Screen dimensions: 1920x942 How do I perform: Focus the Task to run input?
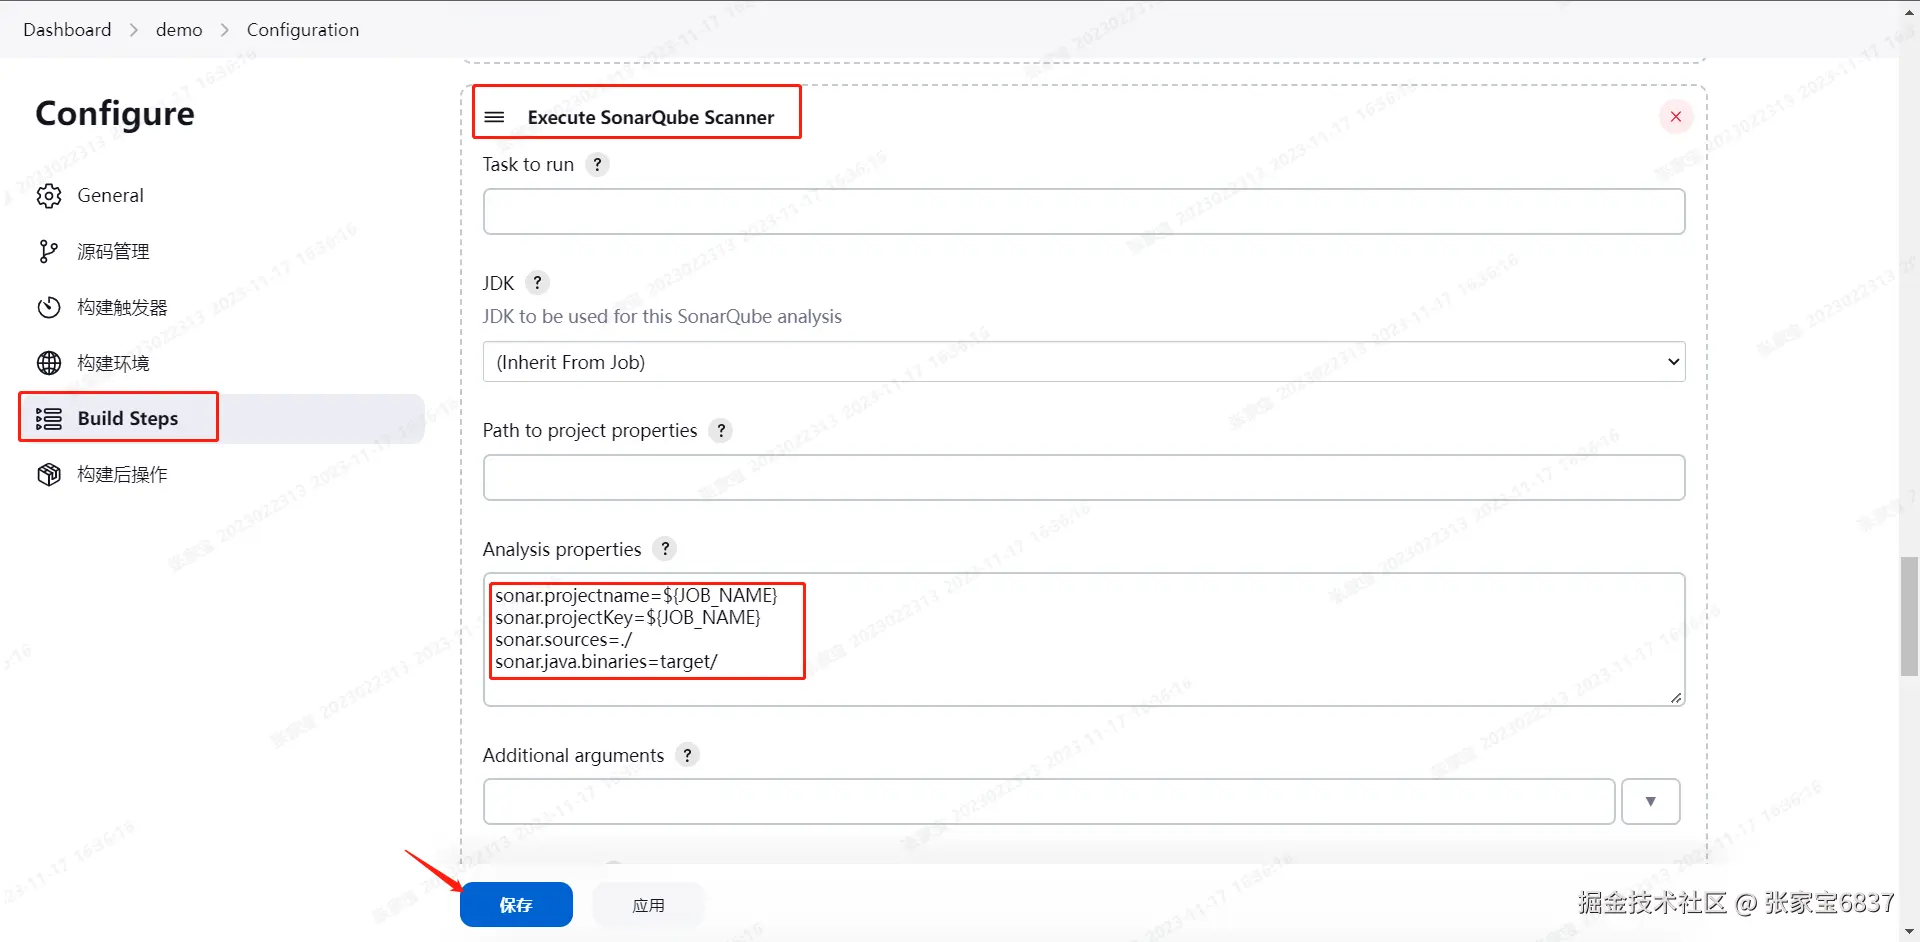(x=1084, y=212)
